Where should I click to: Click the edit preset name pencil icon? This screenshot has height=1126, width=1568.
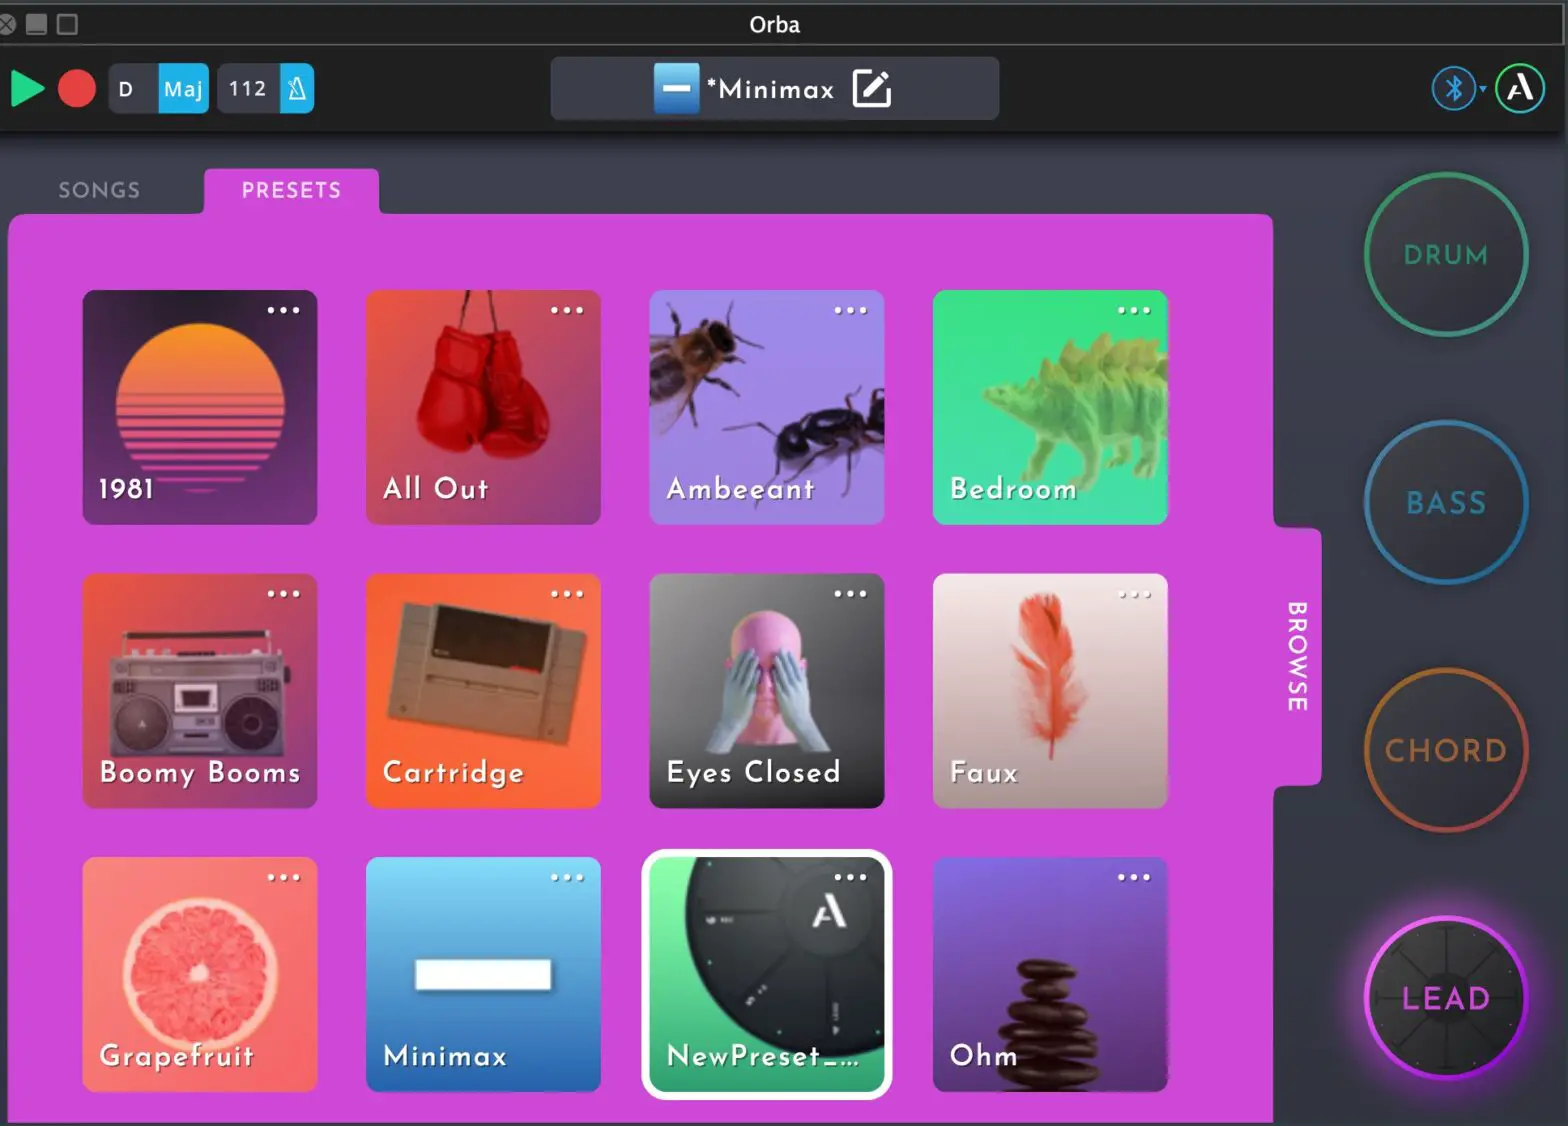click(872, 89)
